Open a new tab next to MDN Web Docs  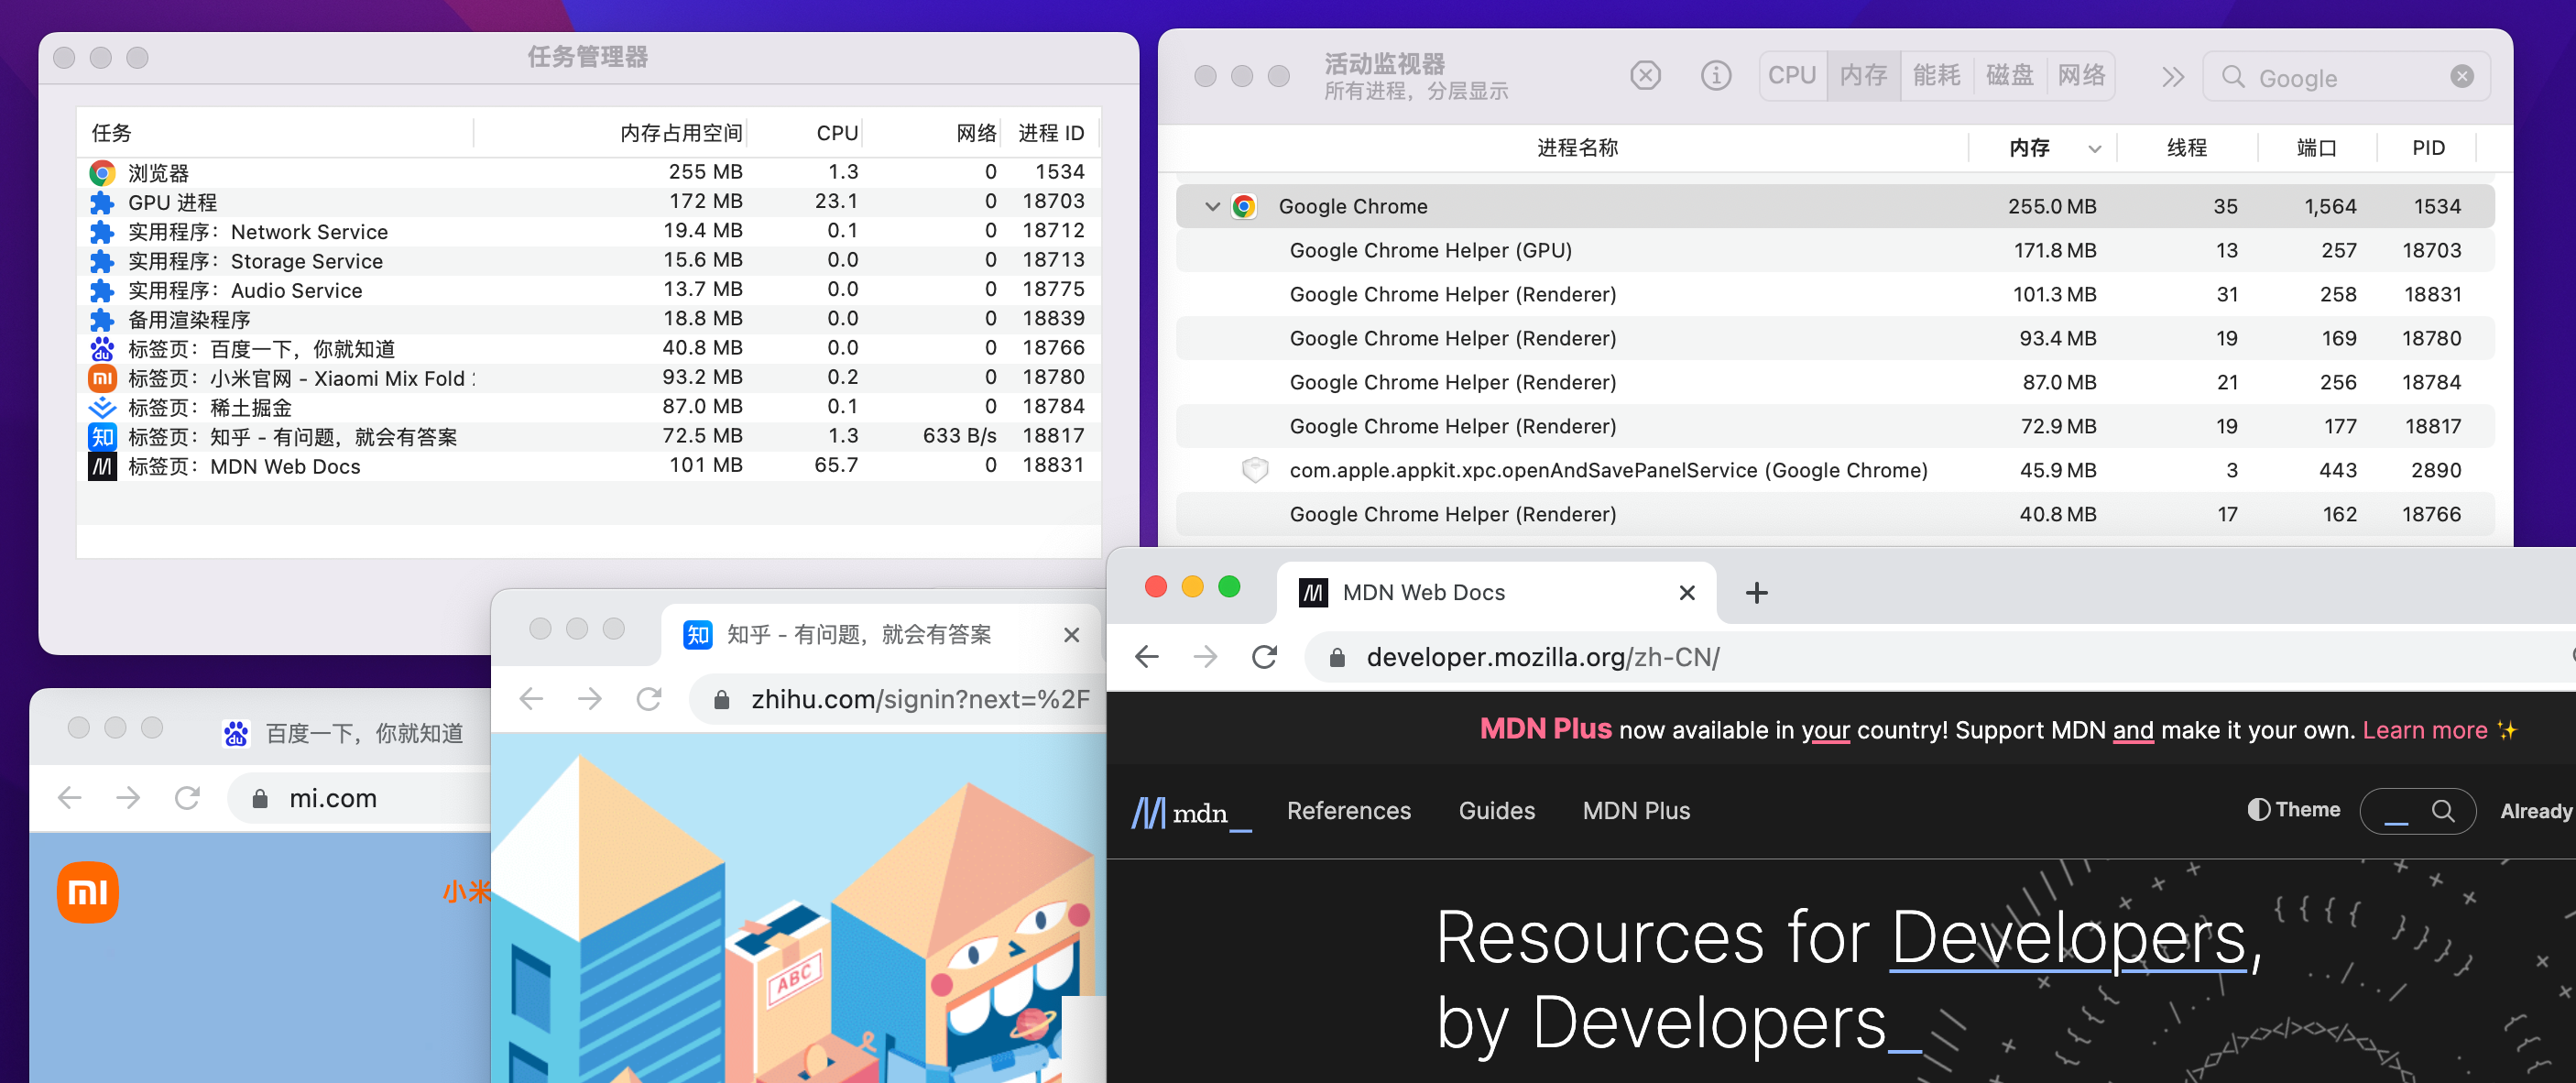tap(1756, 593)
